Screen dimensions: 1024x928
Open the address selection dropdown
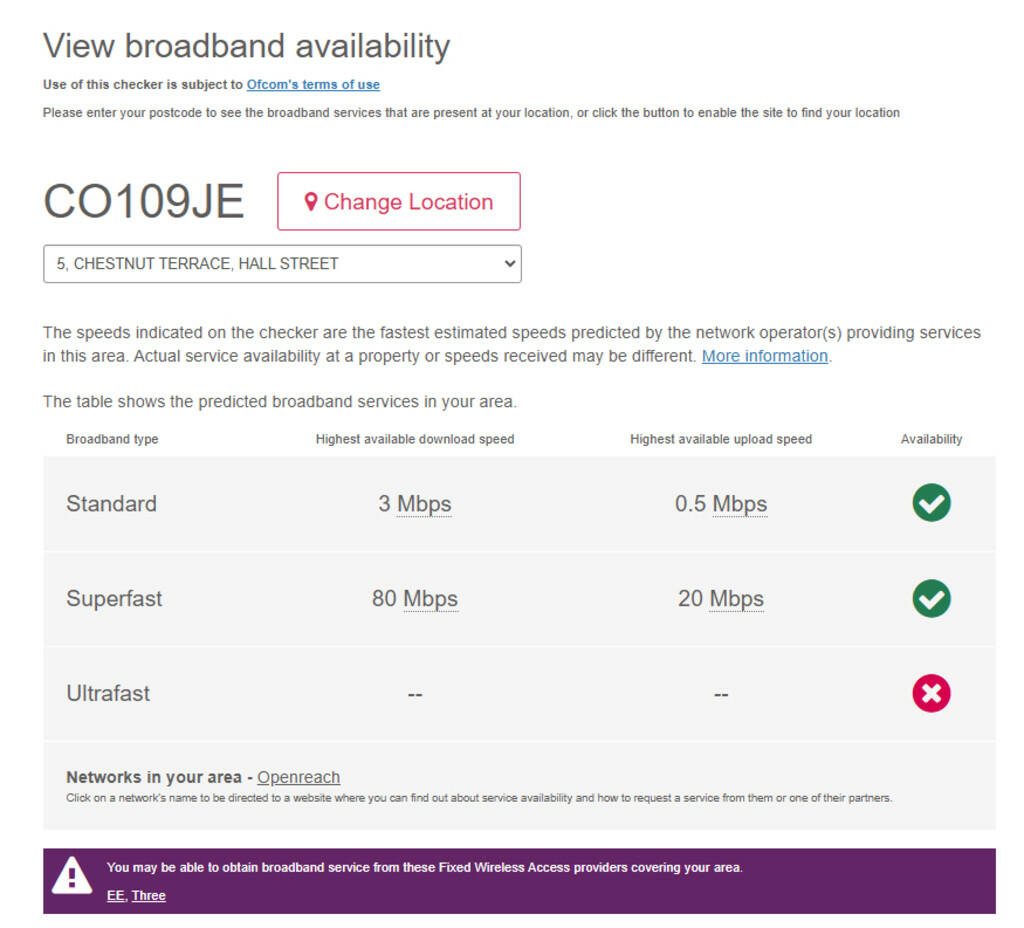[x=282, y=264]
